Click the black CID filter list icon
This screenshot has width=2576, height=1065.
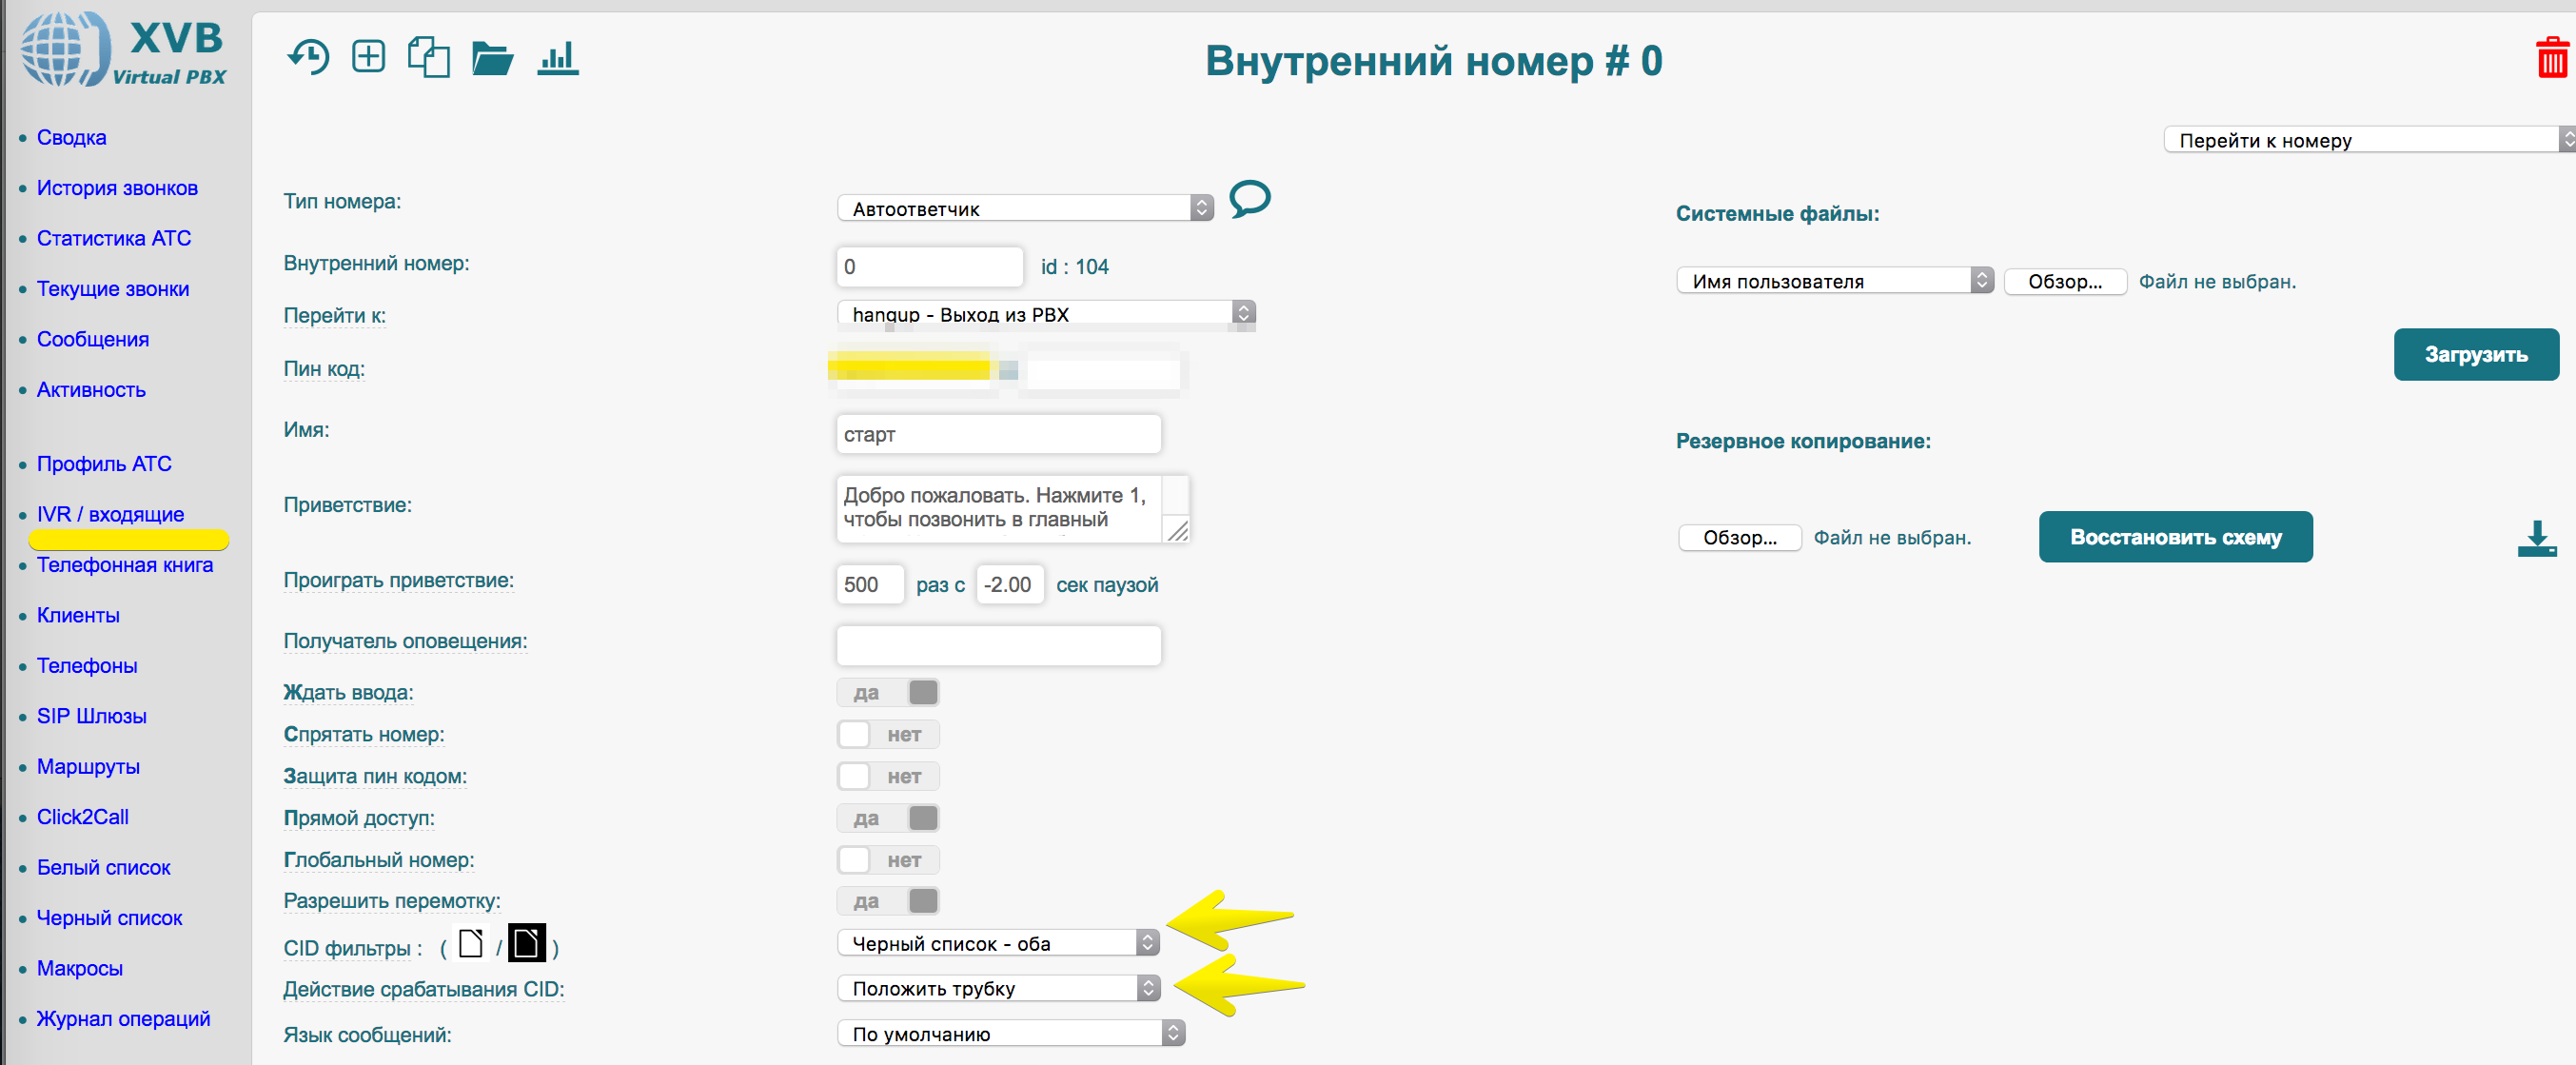coord(527,943)
